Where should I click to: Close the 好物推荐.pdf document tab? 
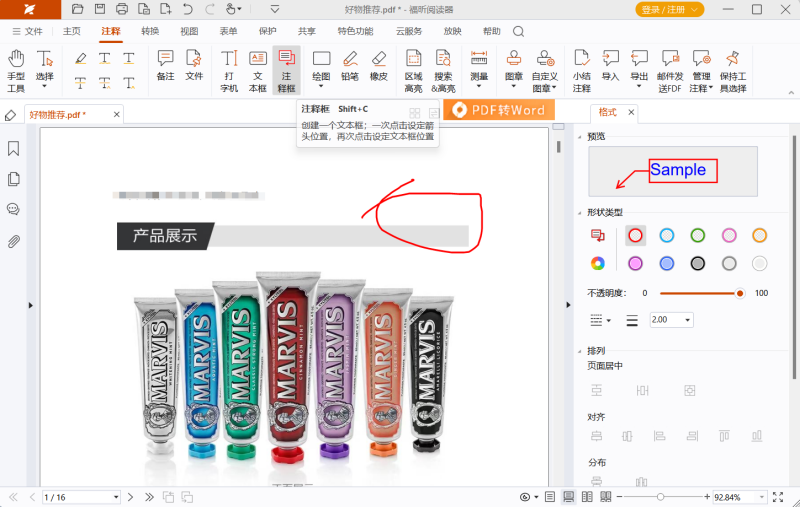116,114
